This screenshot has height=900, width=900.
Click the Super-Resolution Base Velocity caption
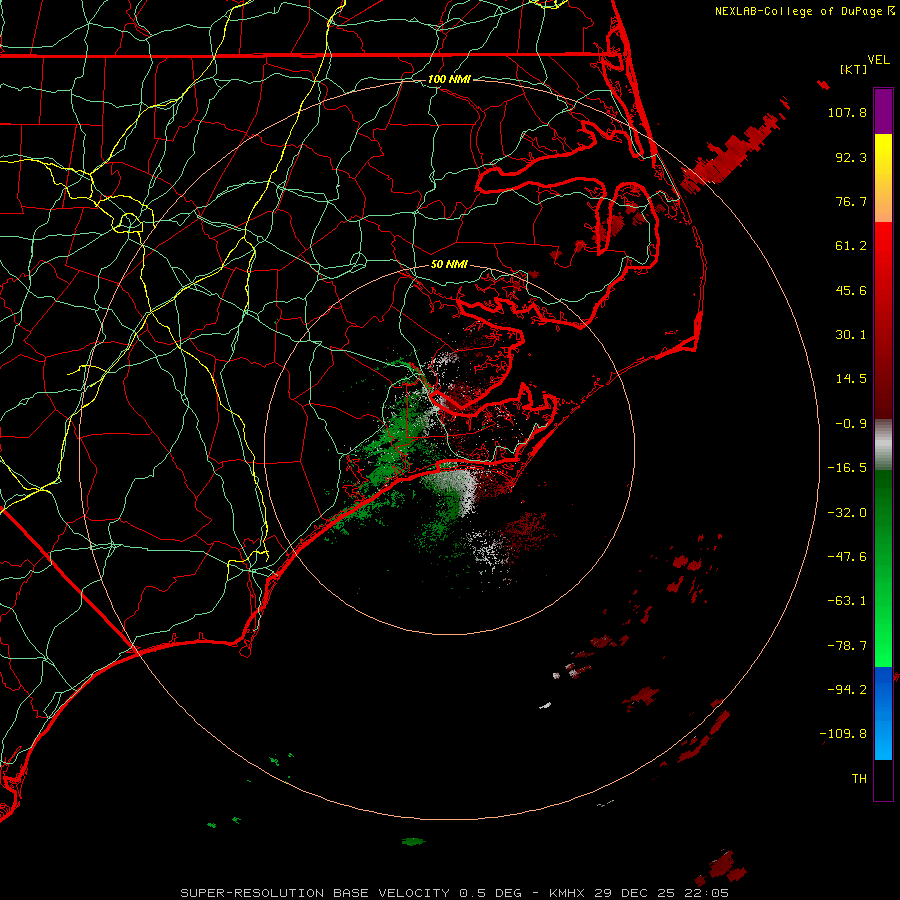coord(455,893)
